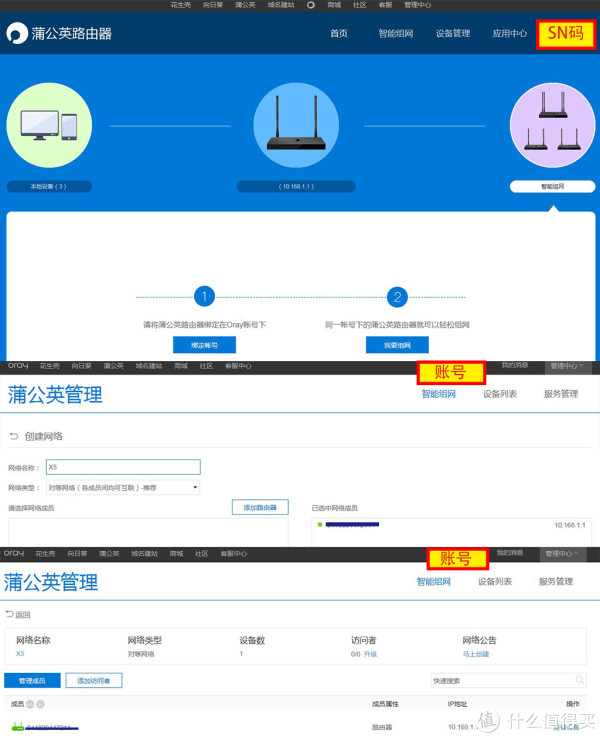Click the 蒲公英管理 title on the 创建网络 page
The image size is (600, 738).
55,394
